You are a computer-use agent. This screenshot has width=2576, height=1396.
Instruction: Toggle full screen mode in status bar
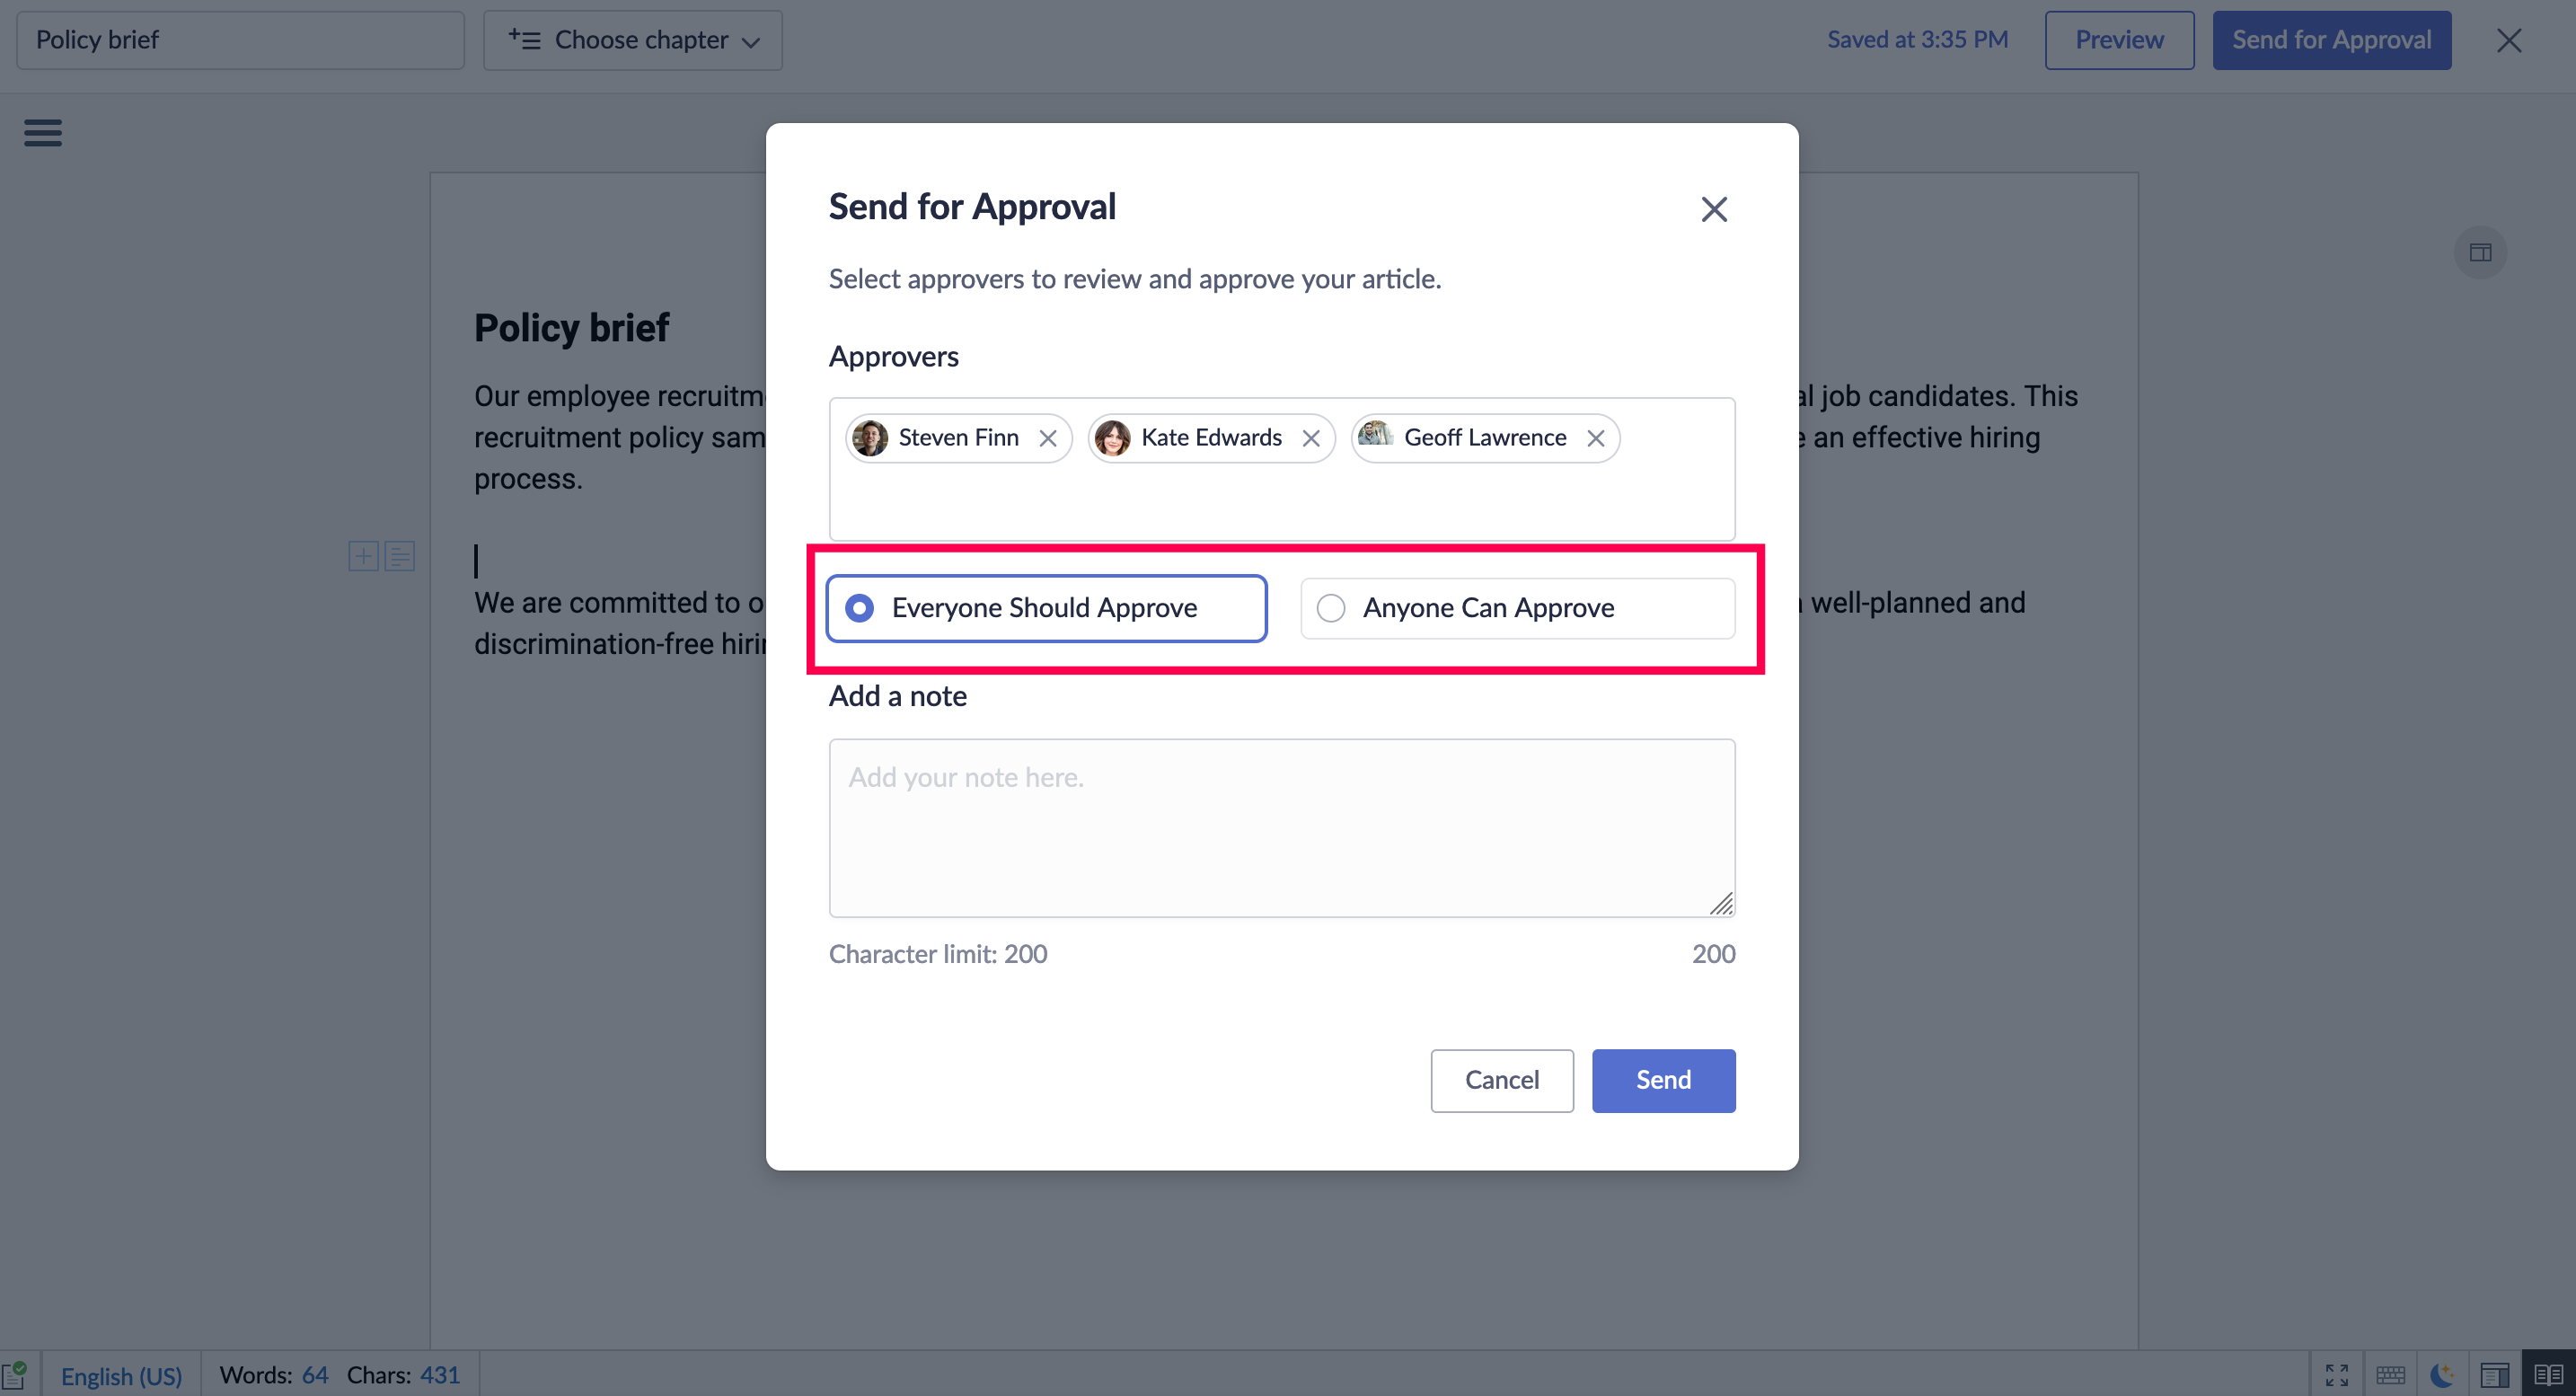coord(2336,1375)
